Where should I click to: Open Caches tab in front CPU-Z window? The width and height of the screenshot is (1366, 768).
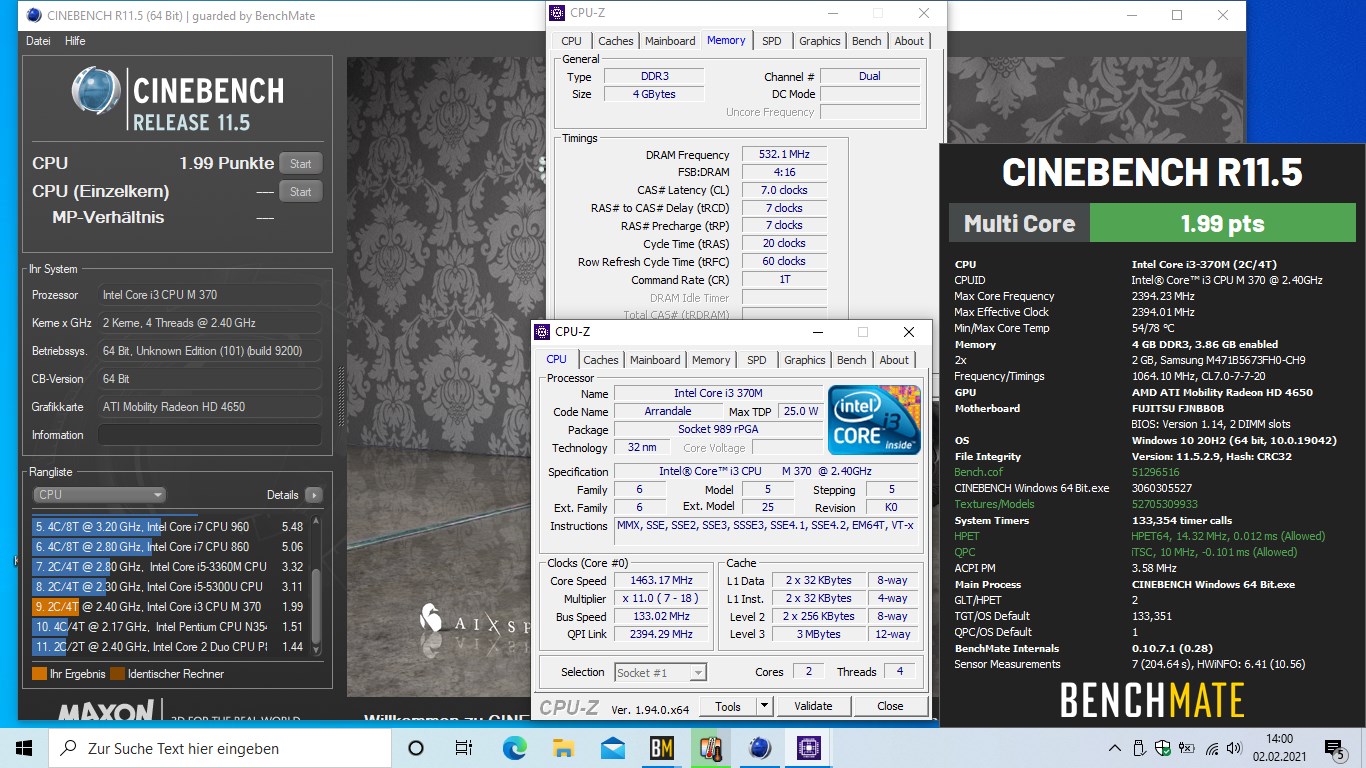[601, 360]
